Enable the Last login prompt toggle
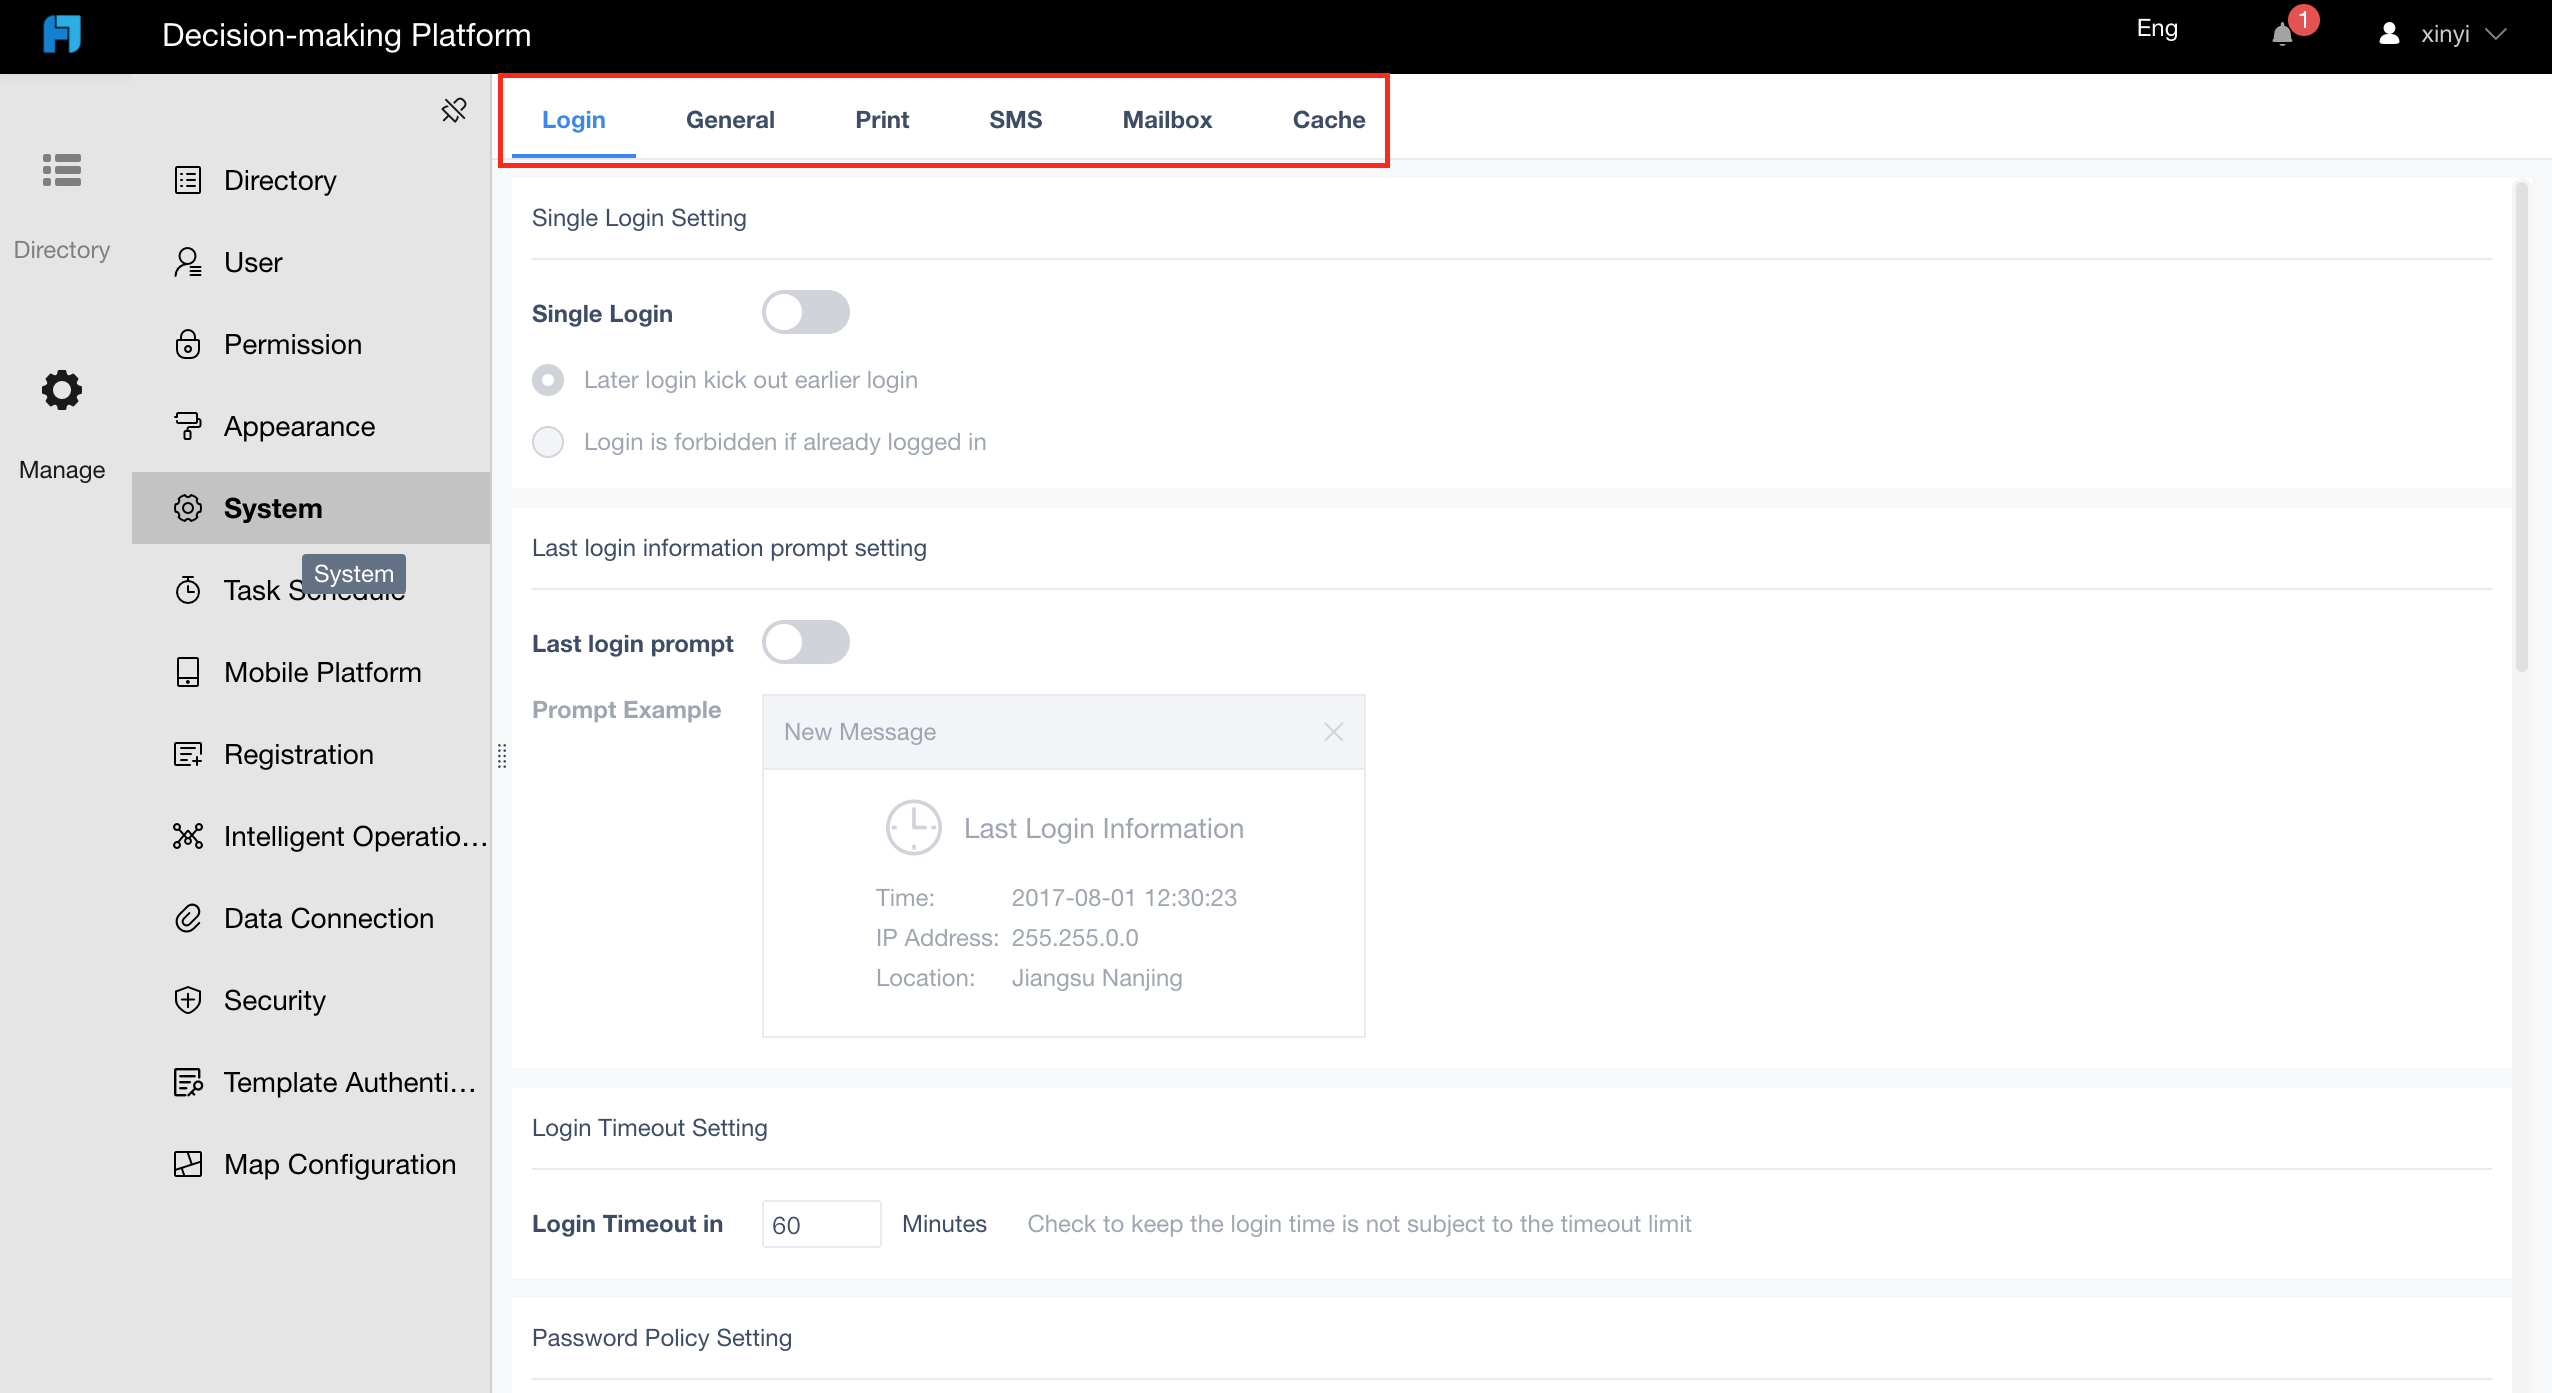The image size is (2552, 1393). (805, 642)
